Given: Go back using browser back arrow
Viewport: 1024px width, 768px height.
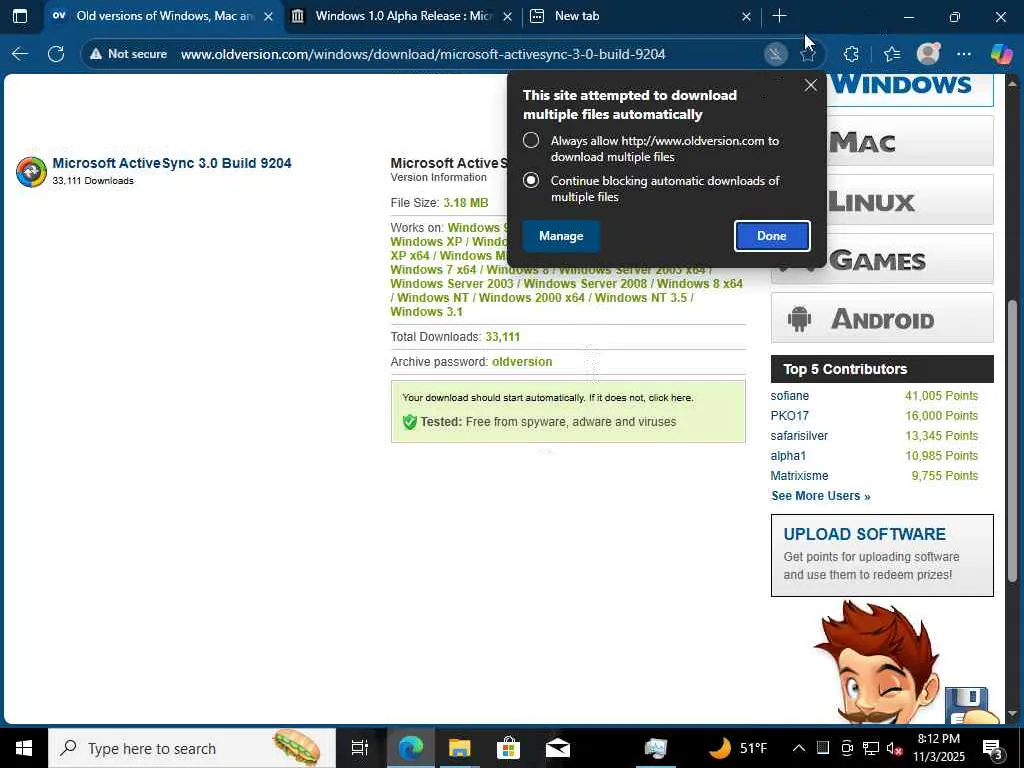Looking at the screenshot, I should pos(20,54).
